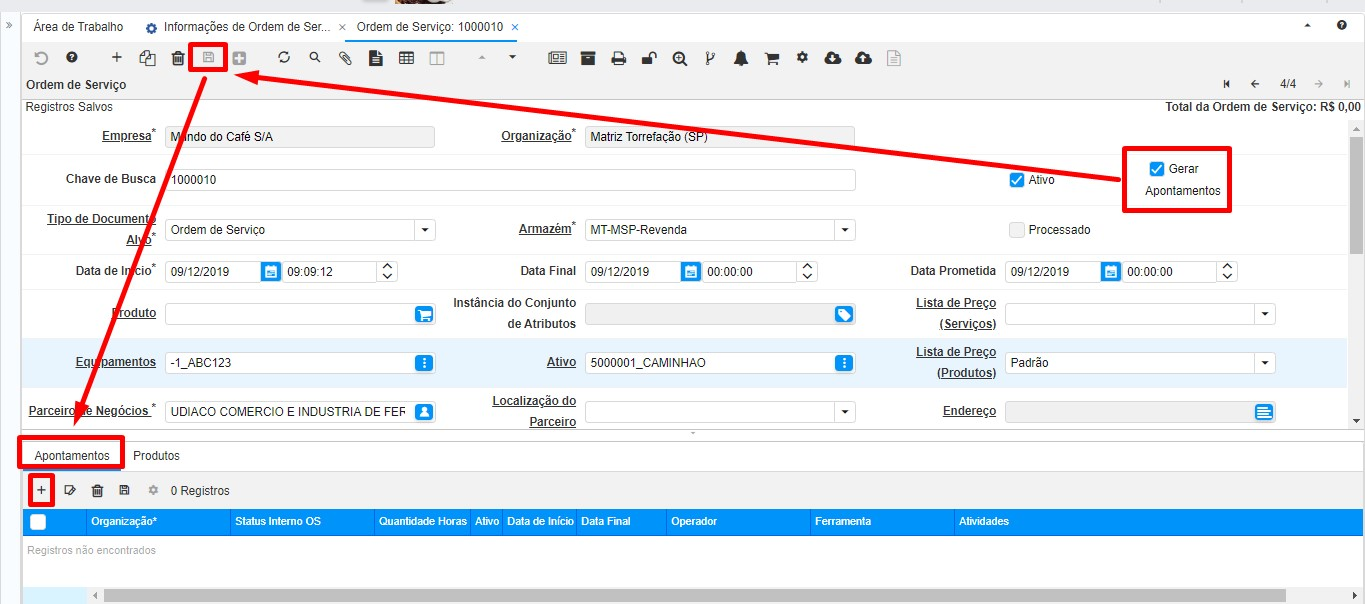The height and width of the screenshot is (604, 1365).
Task: Expand the Tipo de Documento Alvo dropdown
Action: point(425,230)
